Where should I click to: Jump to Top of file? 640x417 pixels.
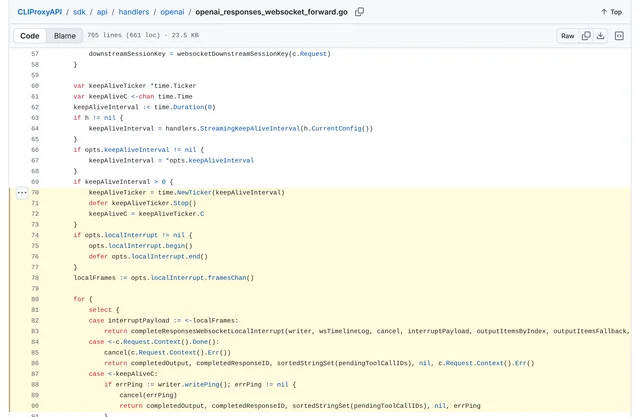611,12
